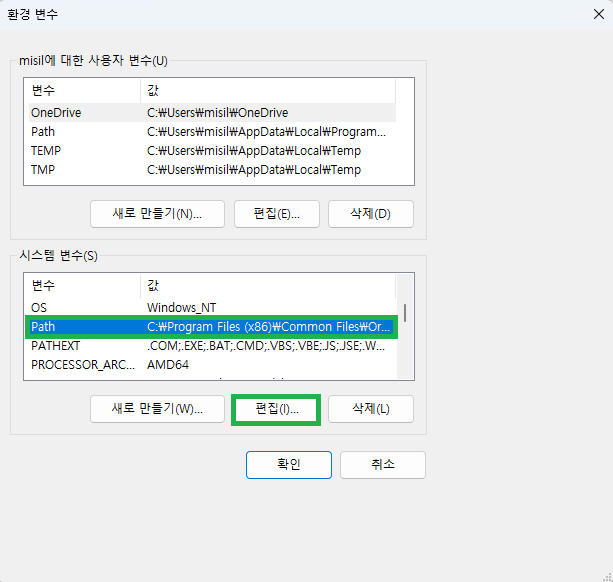Click C:₩Users₩misil₩OneDrive value cell
This screenshot has height=582, width=613.
(x=217, y=113)
